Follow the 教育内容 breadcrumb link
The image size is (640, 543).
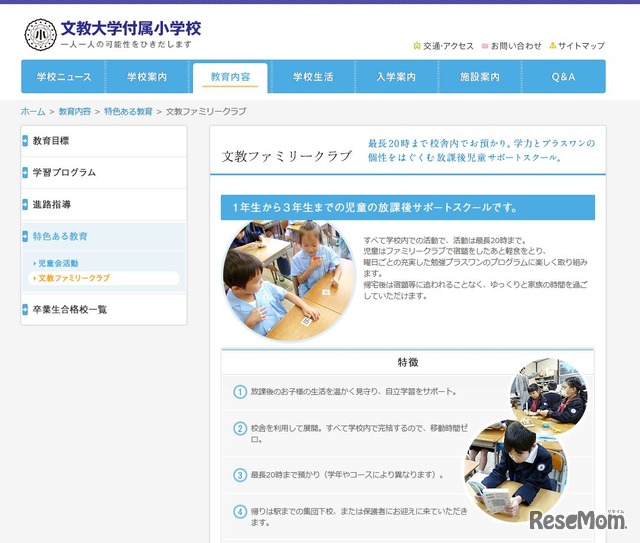75,111
